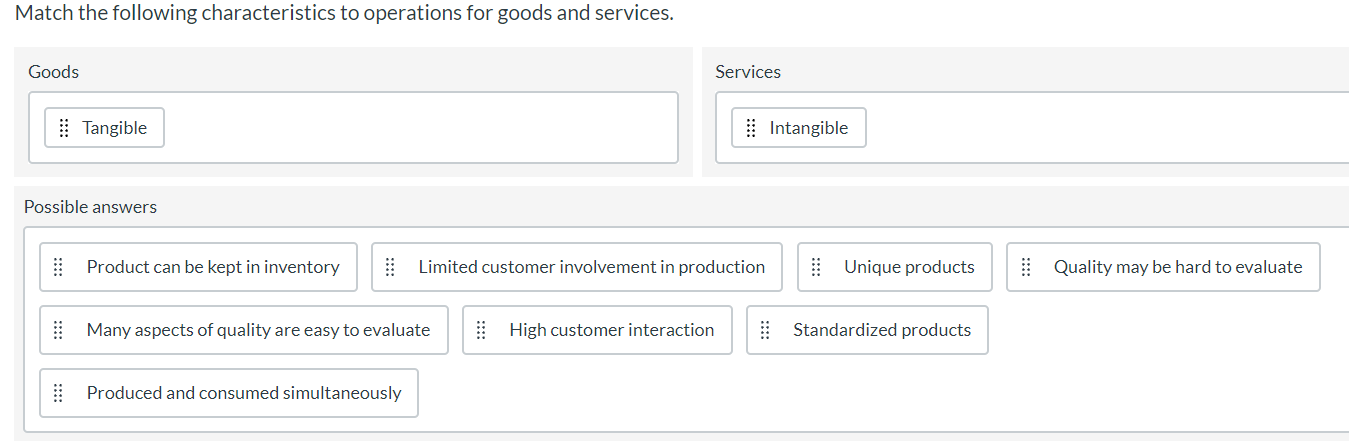This screenshot has width=1349, height=441.
Task: Select Quality may be hard to evaluate text
Action: point(1177,267)
